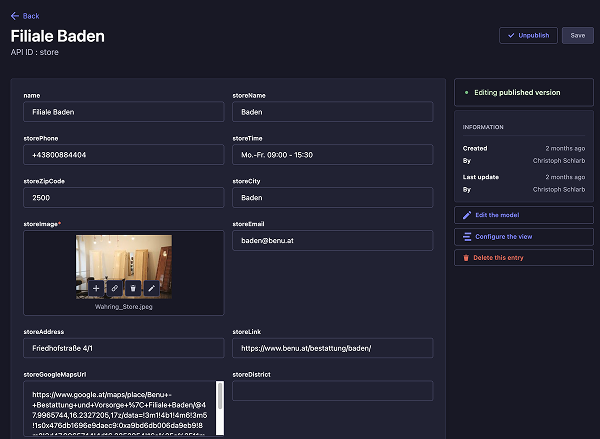Go back via the Back link
The height and width of the screenshot is (439, 600).
[x=25, y=16]
